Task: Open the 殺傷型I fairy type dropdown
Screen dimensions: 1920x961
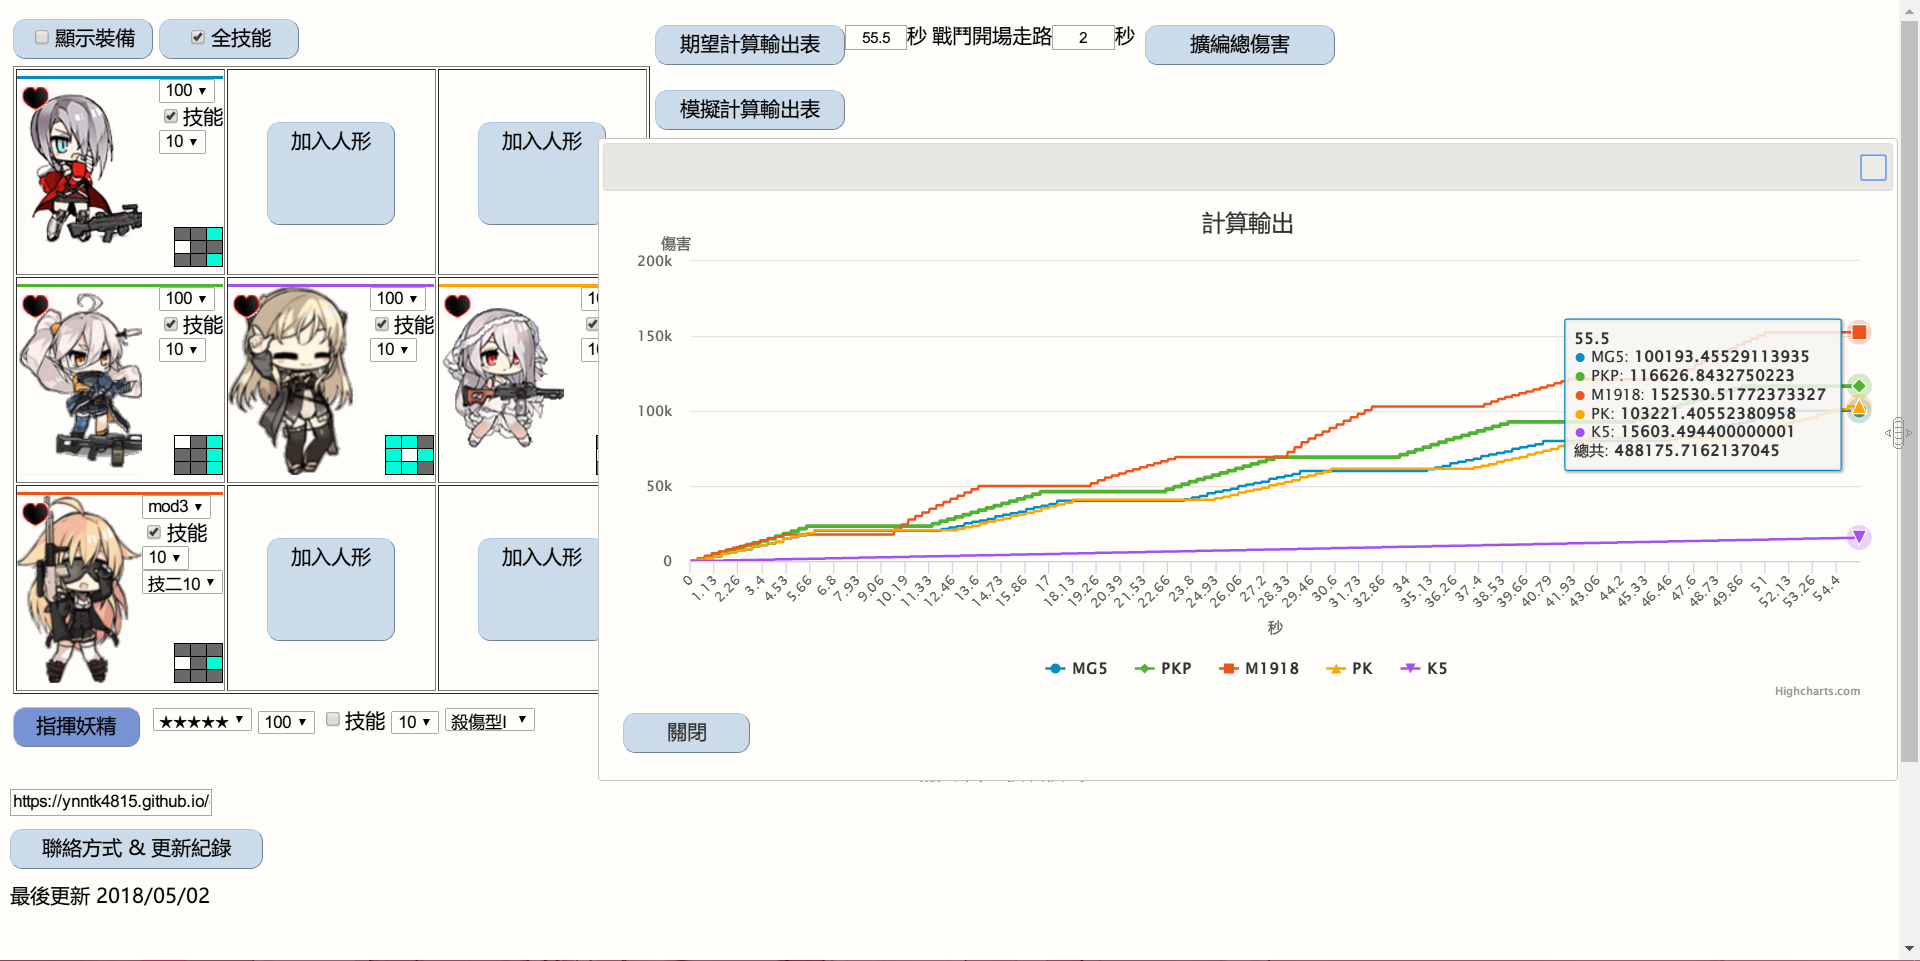Action: click(x=490, y=721)
